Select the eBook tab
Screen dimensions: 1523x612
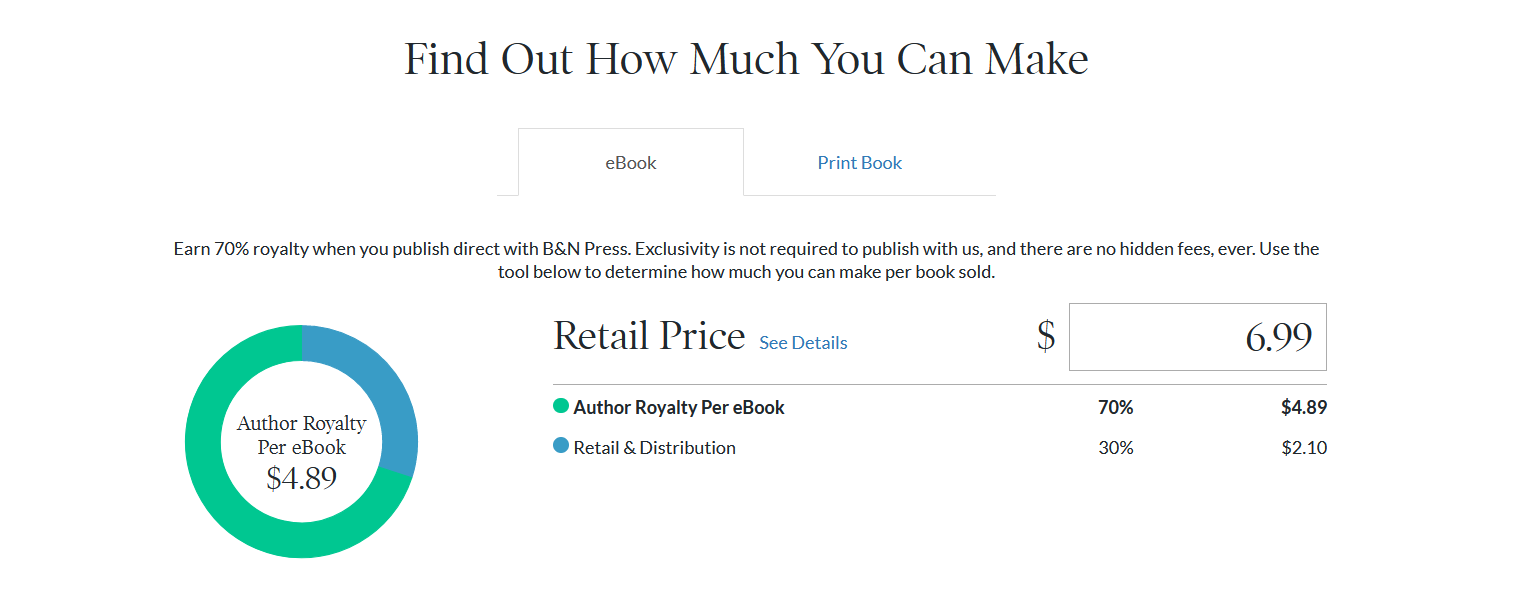point(630,161)
